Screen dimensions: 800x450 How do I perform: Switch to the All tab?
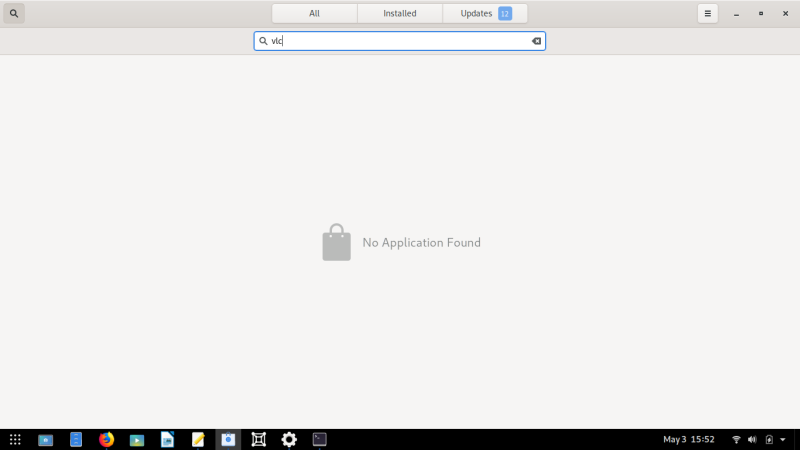click(314, 14)
